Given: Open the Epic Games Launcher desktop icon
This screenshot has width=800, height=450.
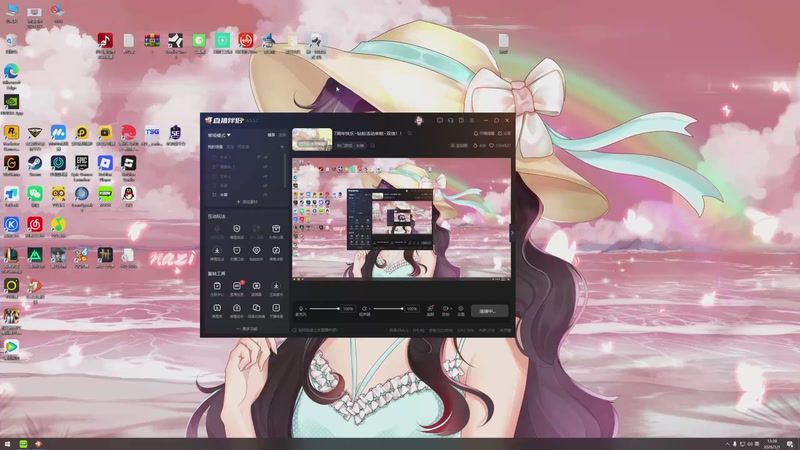Looking at the screenshot, I should [x=82, y=168].
